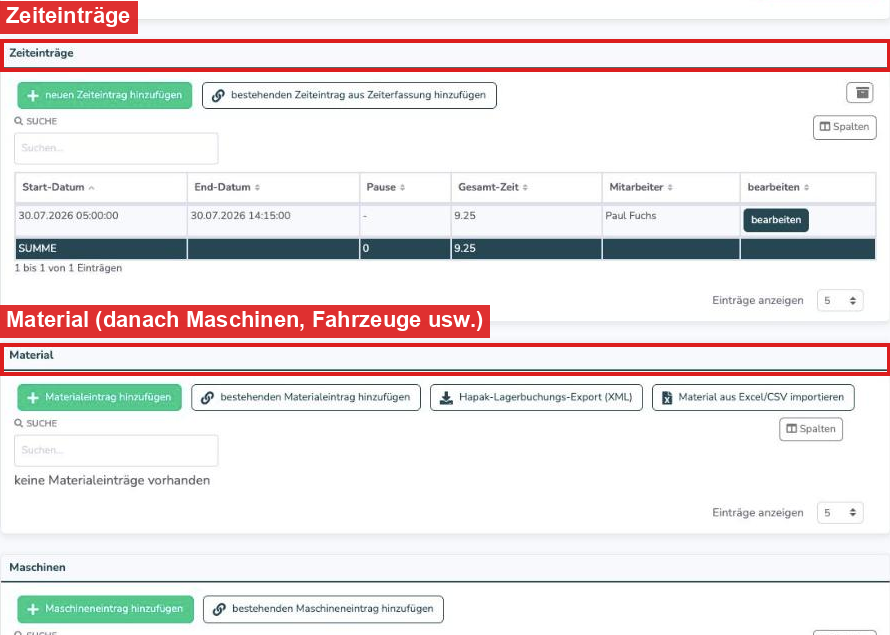Add a new Zeiteintrag
The height and width of the screenshot is (635, 890).
pos(105,95)
